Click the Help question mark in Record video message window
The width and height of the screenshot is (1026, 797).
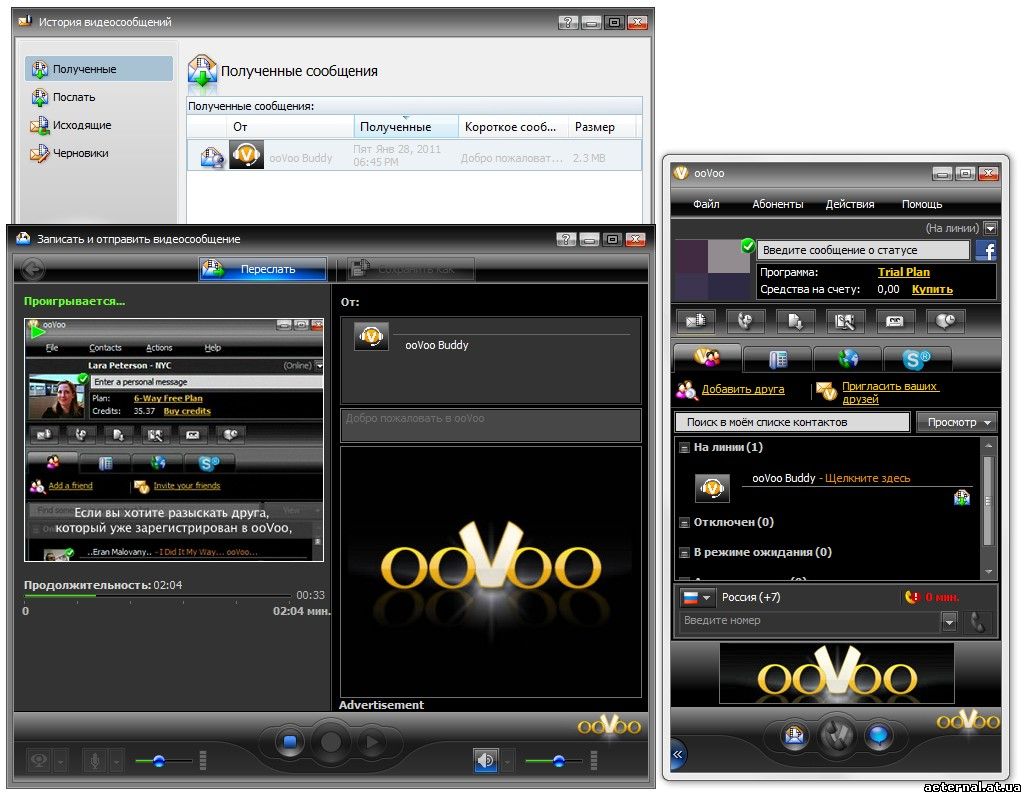click(565, 239)
